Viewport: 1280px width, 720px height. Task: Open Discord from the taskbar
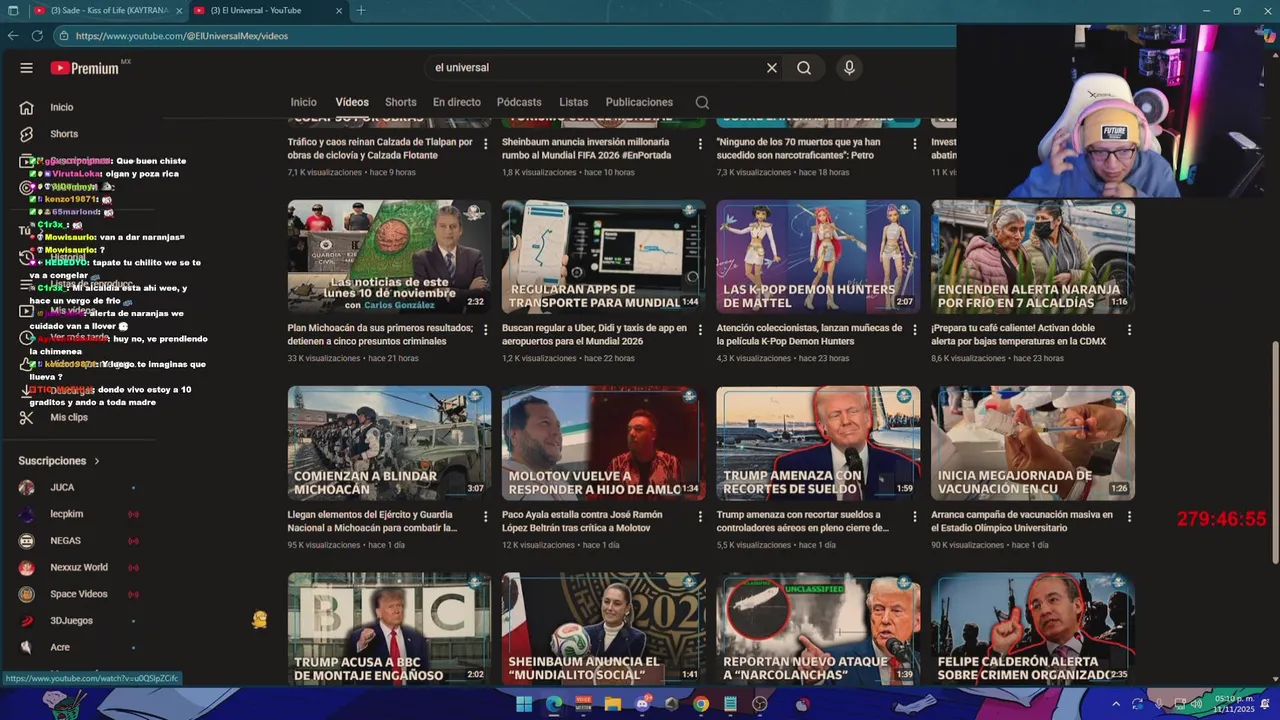(642, 704)
